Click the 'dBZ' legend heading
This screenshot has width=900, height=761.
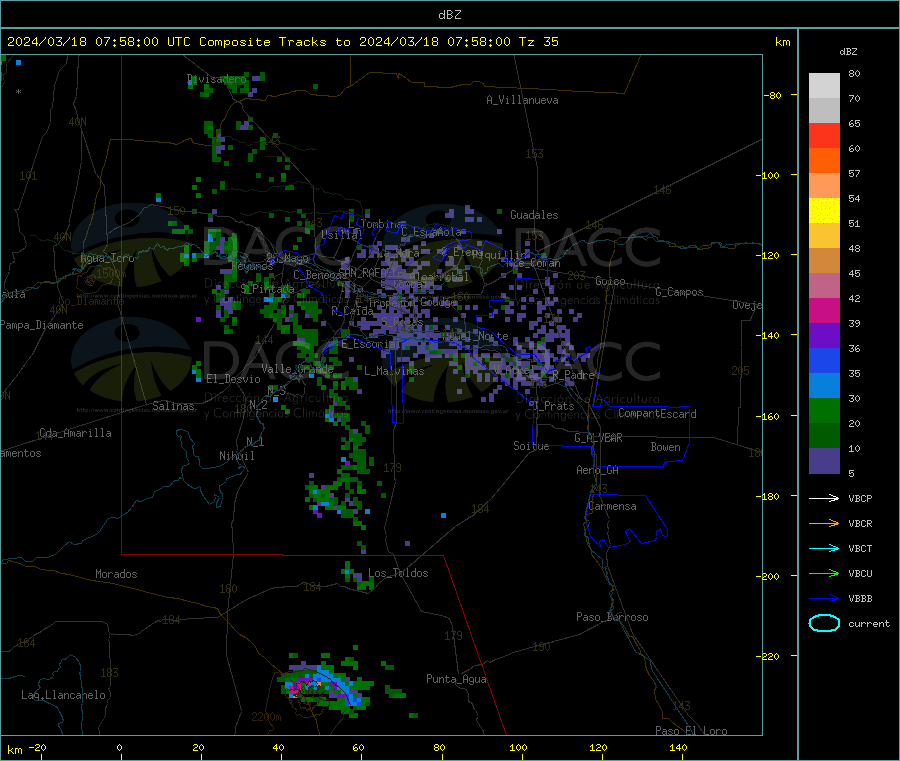click(x=848, y=52)
